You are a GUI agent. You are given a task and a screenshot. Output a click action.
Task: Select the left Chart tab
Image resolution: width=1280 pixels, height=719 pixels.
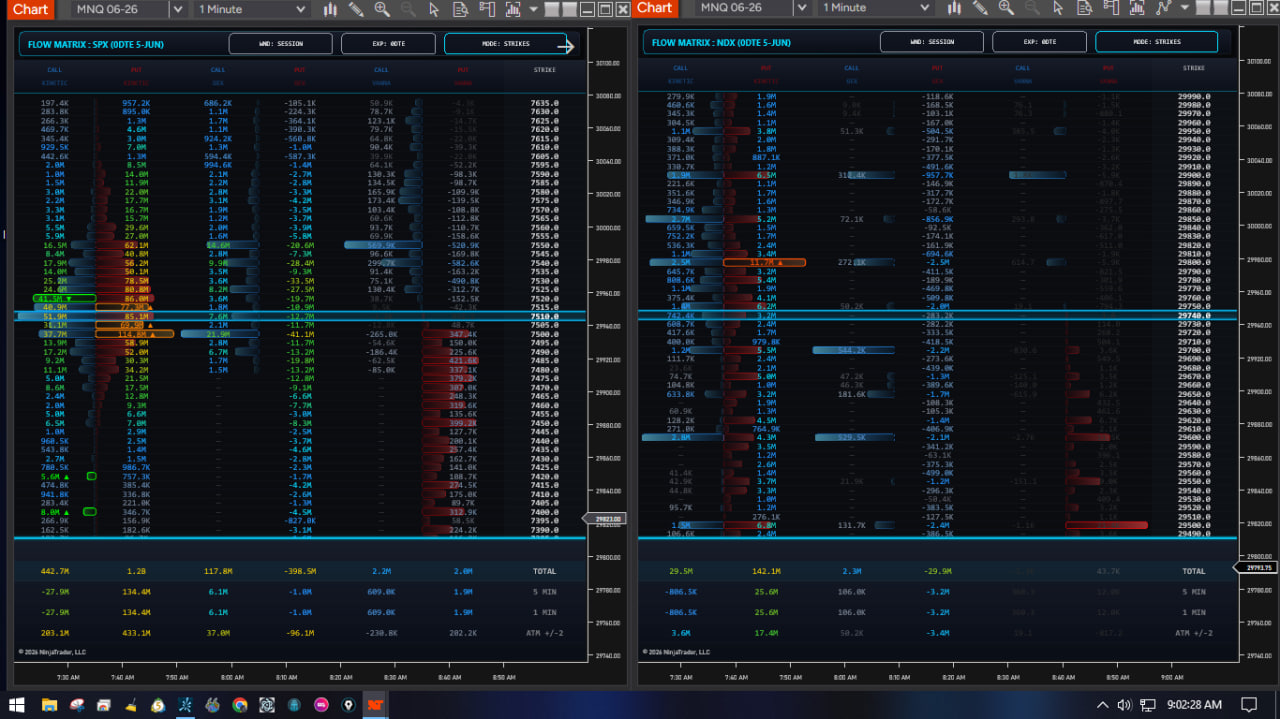click(x=31, y=9)
